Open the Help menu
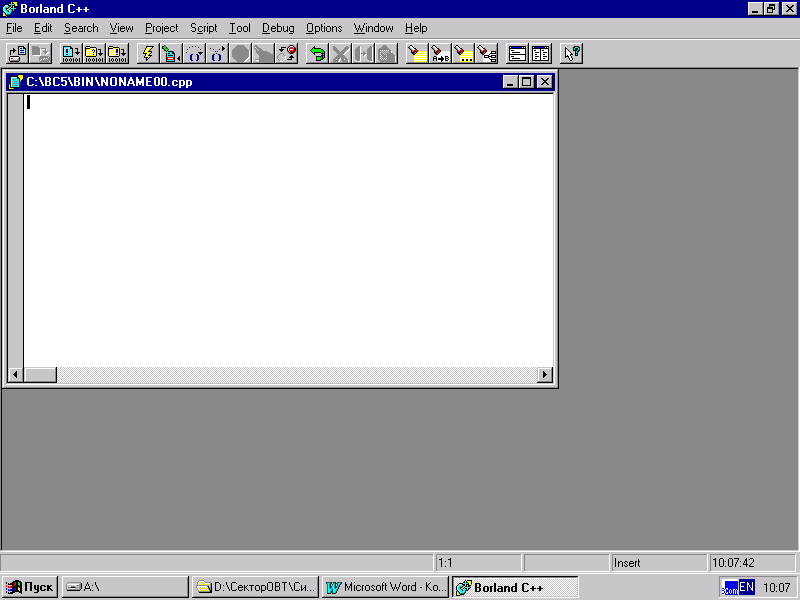The height and width of the screenshot is (600, 800). pos(416,28)
